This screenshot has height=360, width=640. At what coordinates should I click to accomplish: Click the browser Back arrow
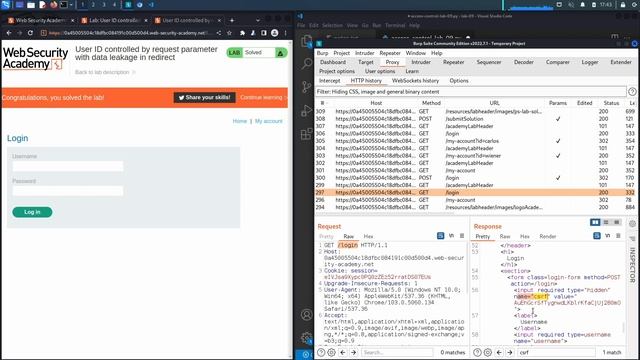[x=9, y=33]
